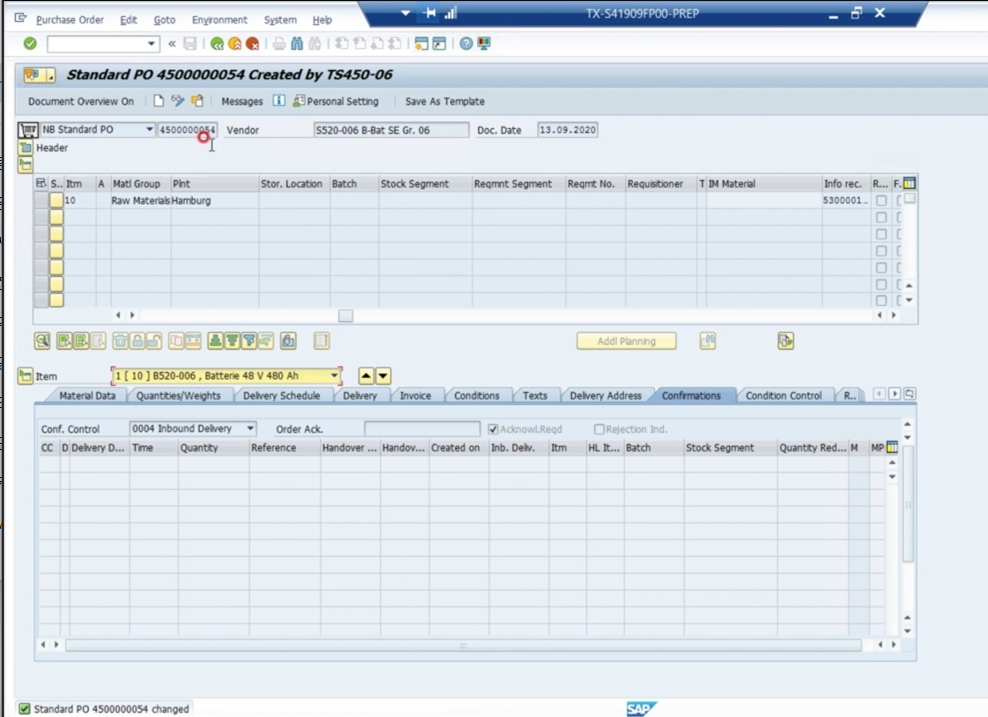Viewport: 988px width, 717px height.
Task: Click the Find binoculars icon
Action: point(297,43)
